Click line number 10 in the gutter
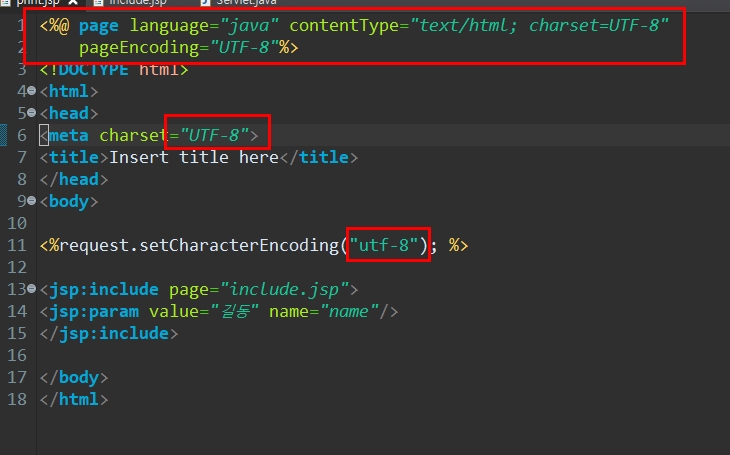The width and height of the screenshot is (730, 455). point(17,223)
